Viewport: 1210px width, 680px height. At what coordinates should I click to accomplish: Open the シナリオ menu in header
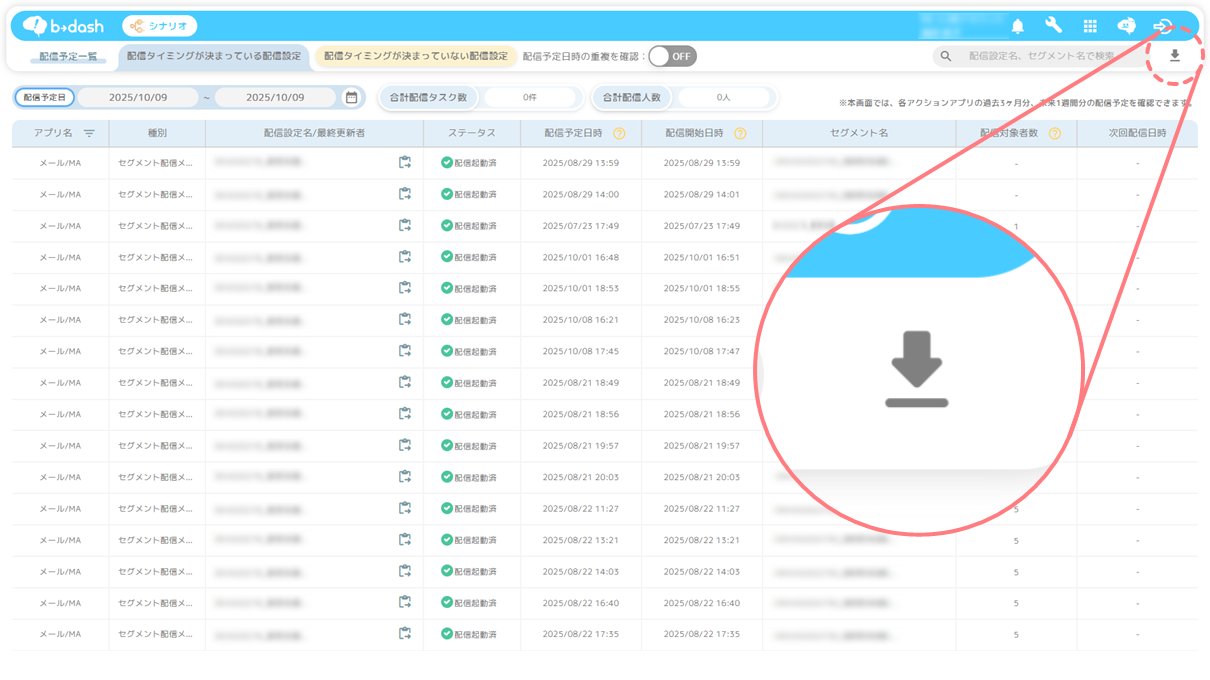[160, 26]
